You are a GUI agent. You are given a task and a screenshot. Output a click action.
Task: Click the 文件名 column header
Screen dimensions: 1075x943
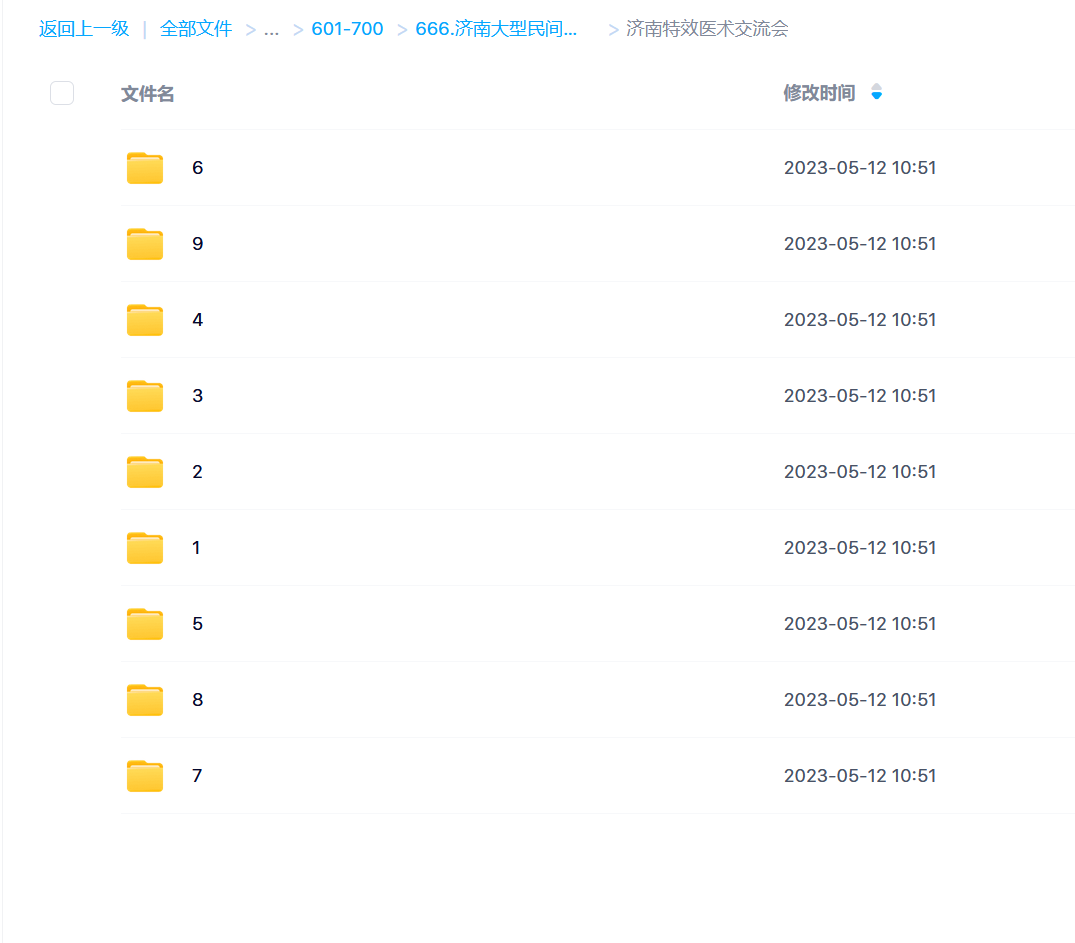coord(147,93)
